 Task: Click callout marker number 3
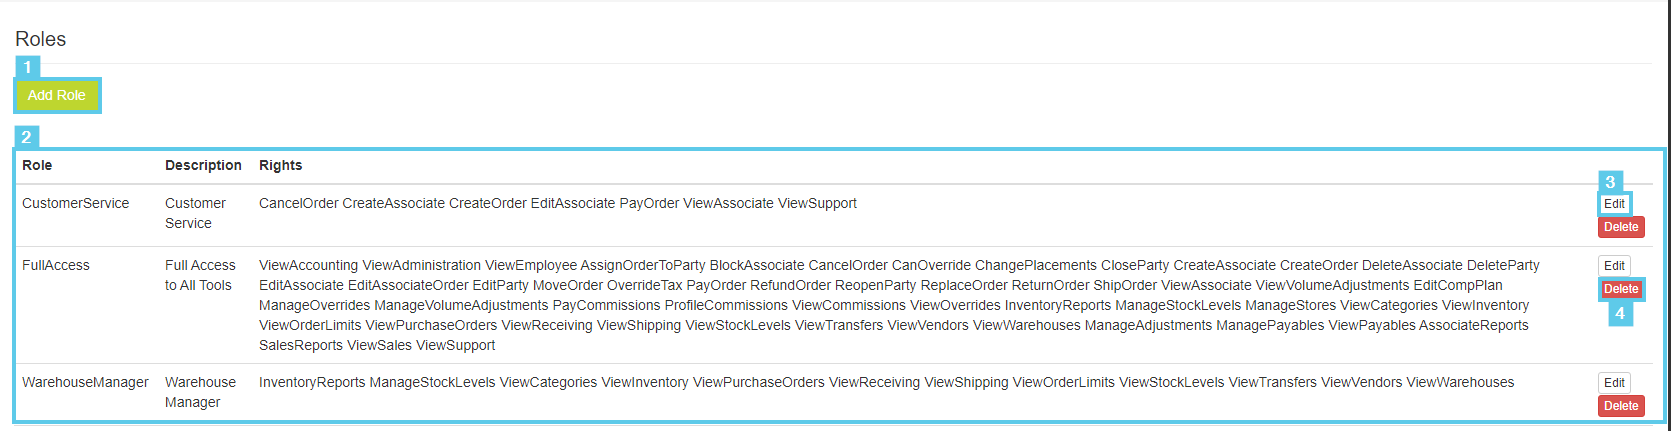tap(1610, 182)
